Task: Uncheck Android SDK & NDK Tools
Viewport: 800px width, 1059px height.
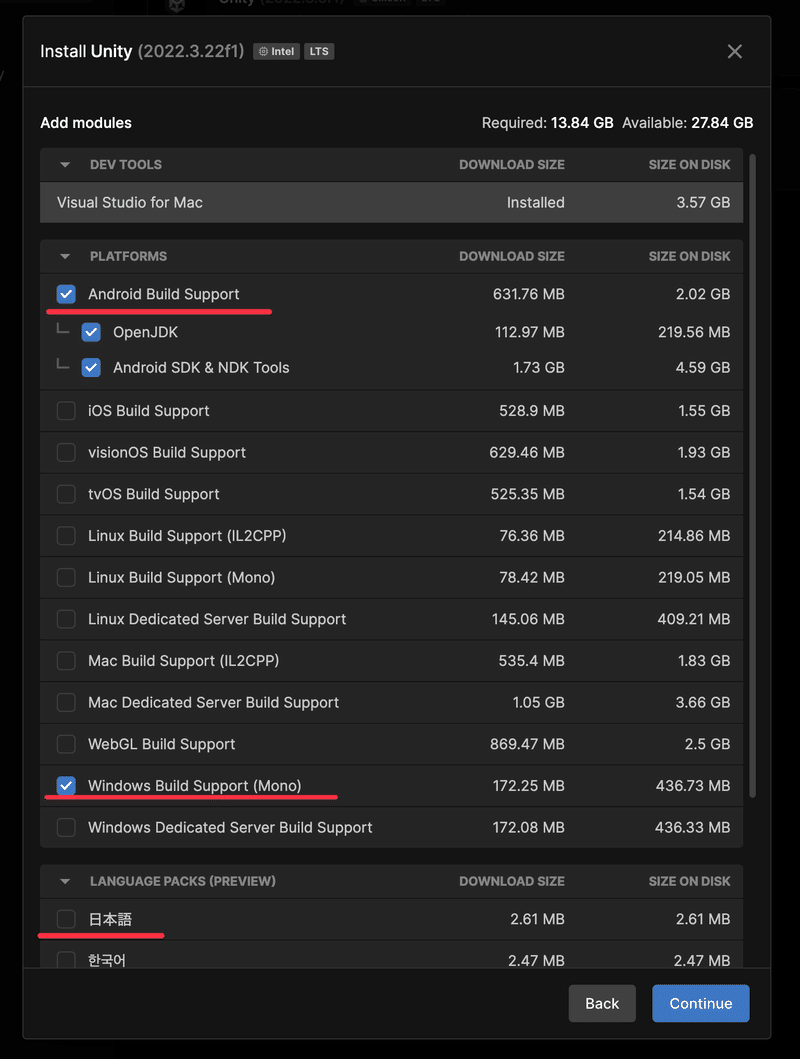Action: click(91, 368)
